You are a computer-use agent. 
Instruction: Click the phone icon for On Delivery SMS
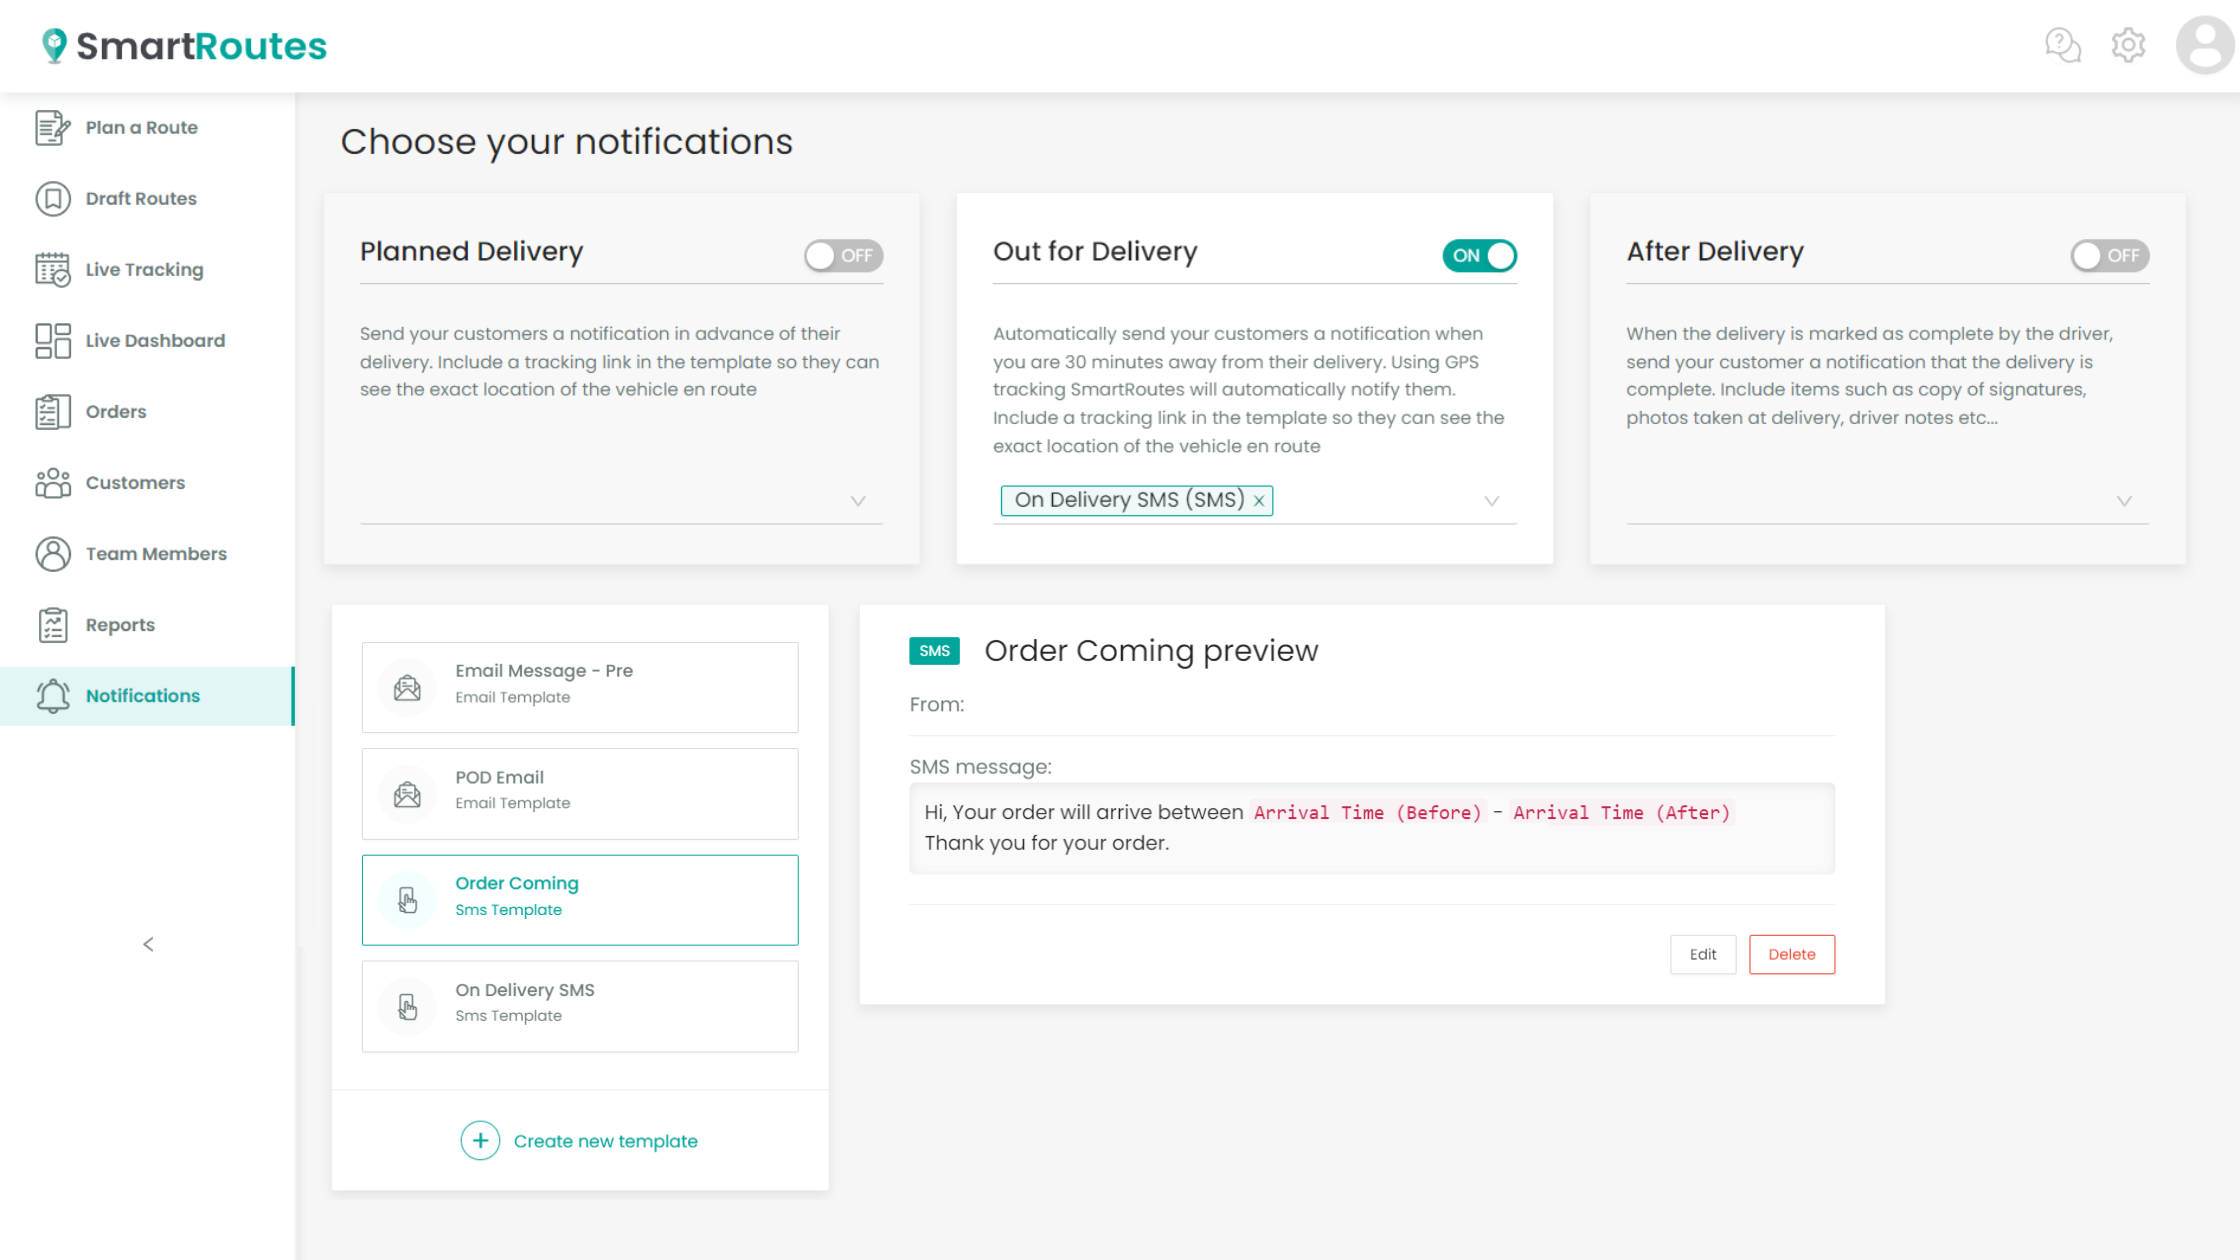[x=407, y=1006]
